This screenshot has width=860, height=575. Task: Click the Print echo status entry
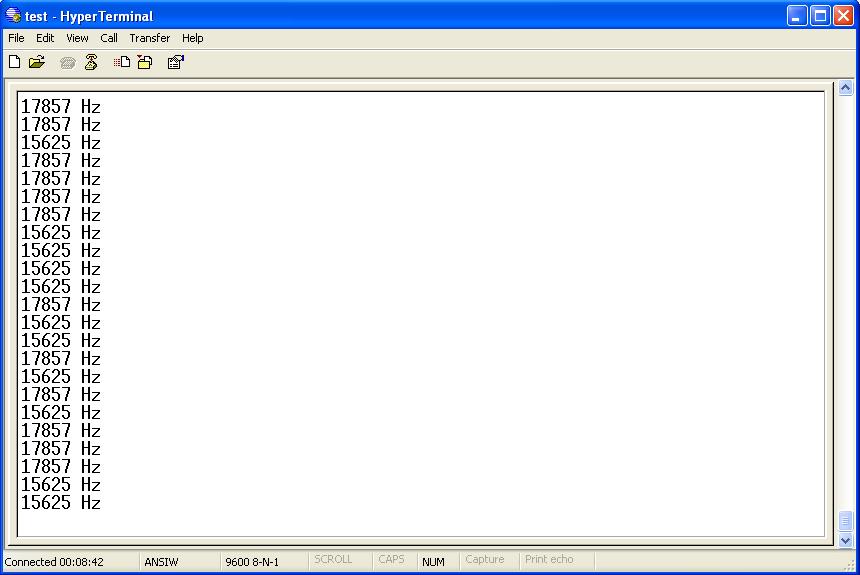[549, 559]
